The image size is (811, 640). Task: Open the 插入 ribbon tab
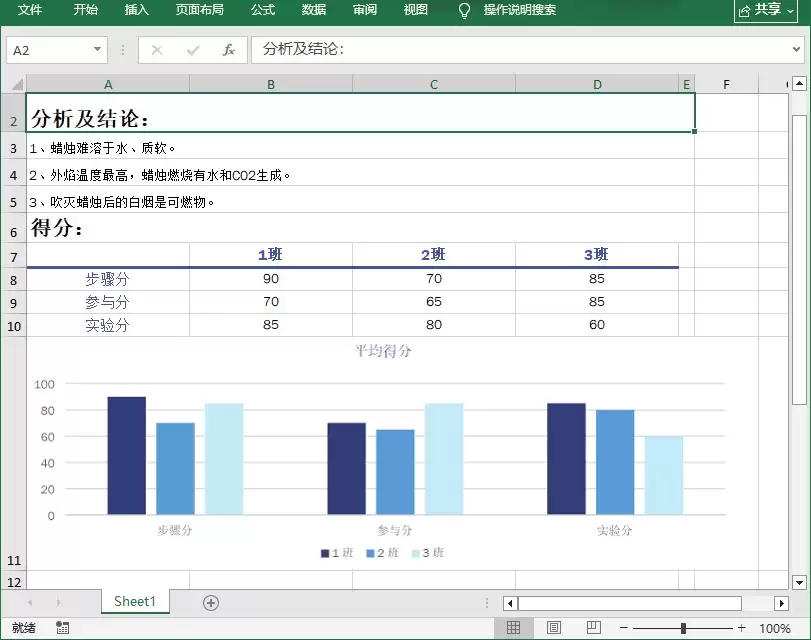(137, 9)
